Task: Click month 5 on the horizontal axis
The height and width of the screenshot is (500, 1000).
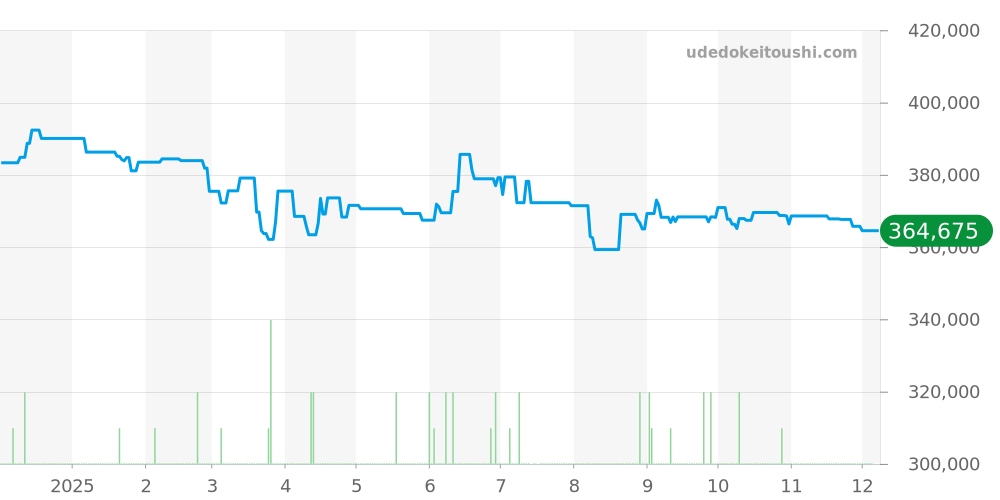Action: click(356, 486)
